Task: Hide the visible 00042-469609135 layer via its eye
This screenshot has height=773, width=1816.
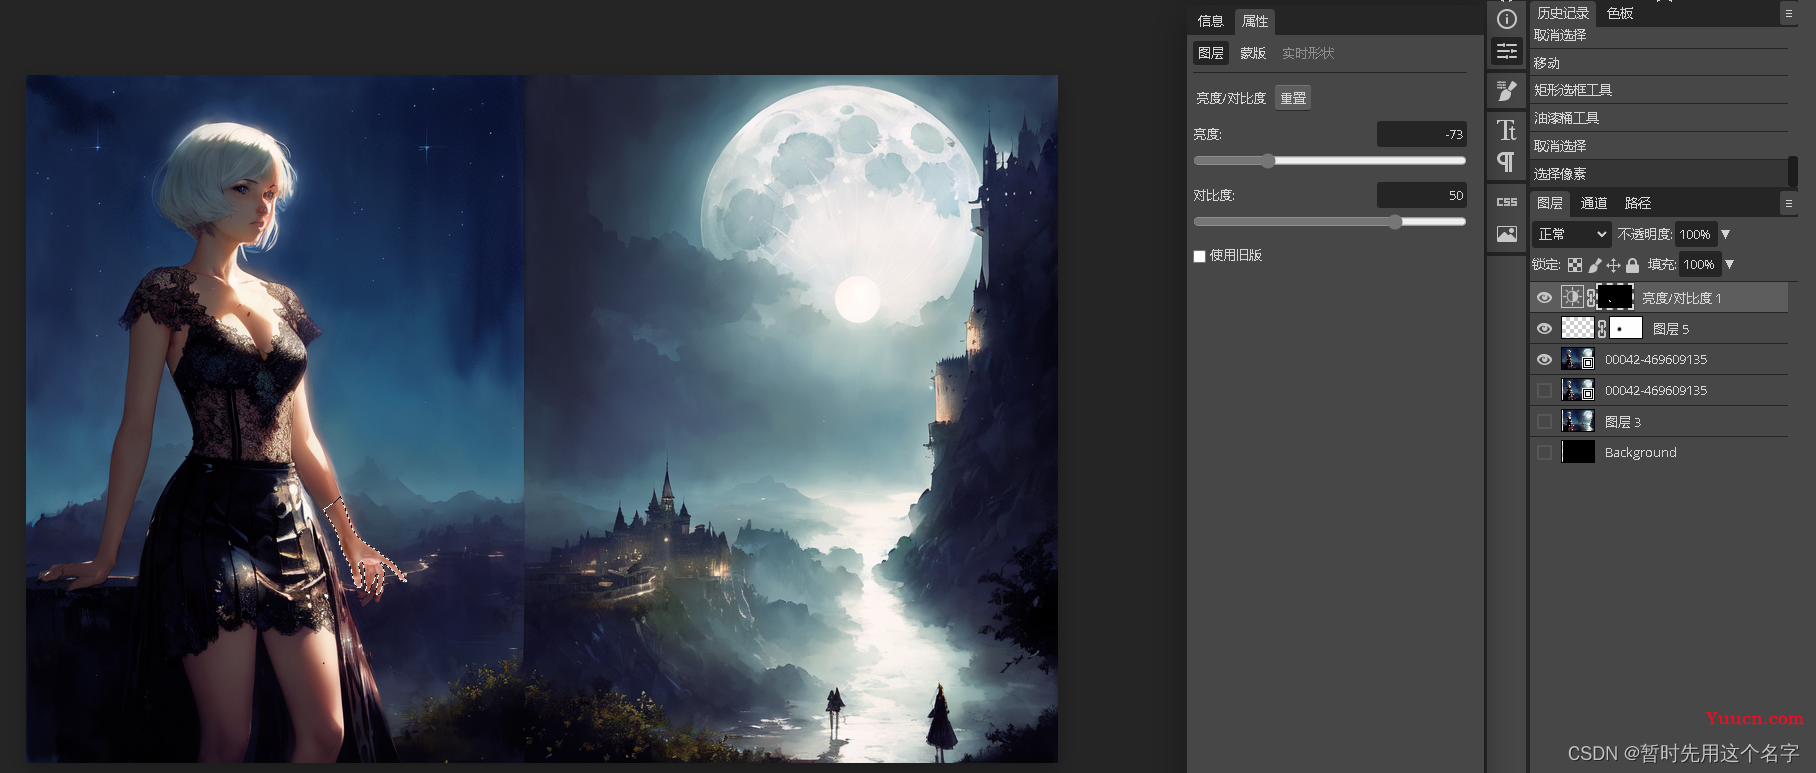Action: (x=1545, y=360)
